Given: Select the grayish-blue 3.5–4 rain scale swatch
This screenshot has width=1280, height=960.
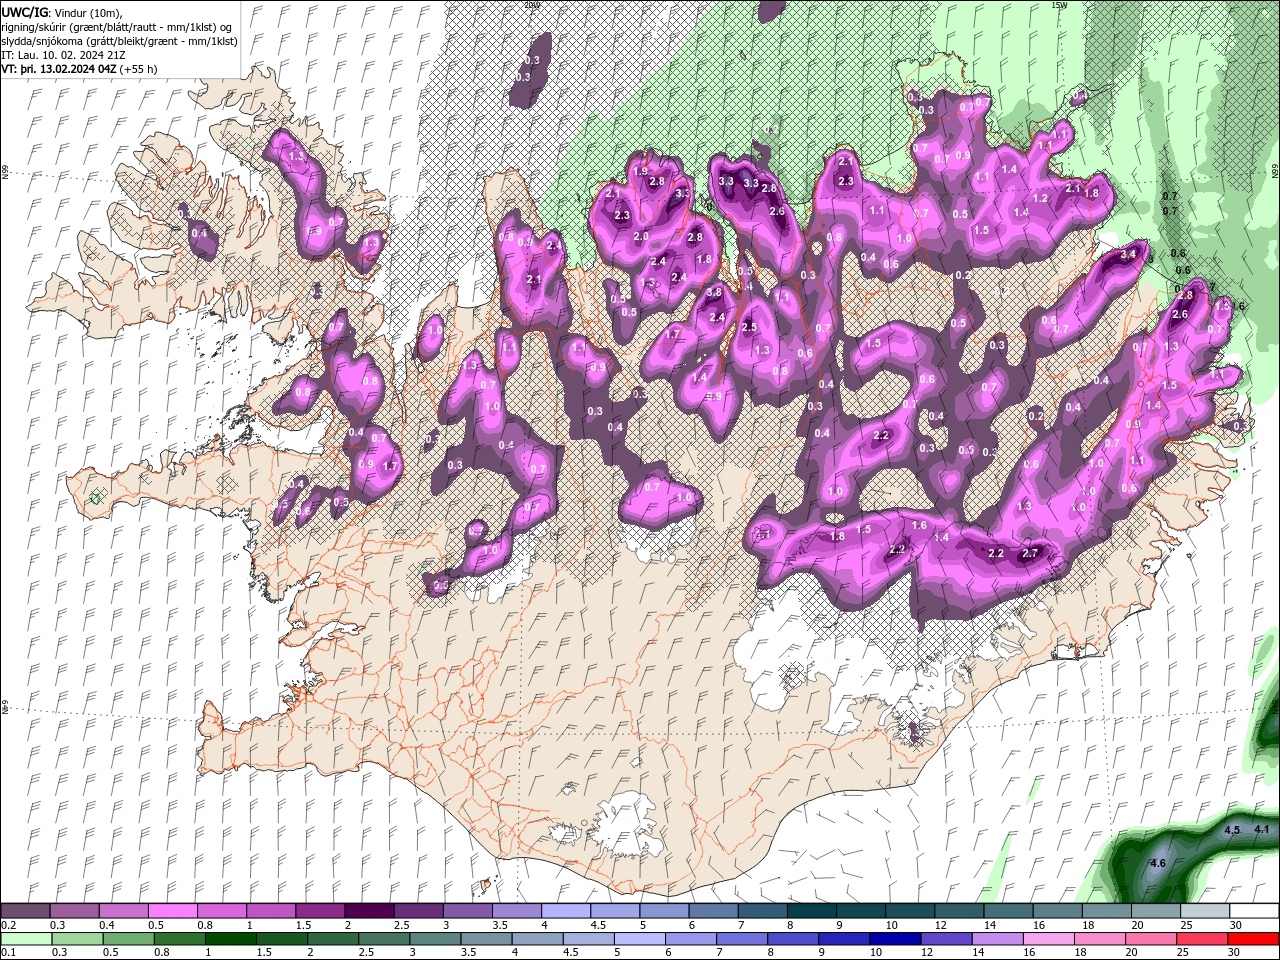Looking at the screenshot, I should click(x=487, y=938).
